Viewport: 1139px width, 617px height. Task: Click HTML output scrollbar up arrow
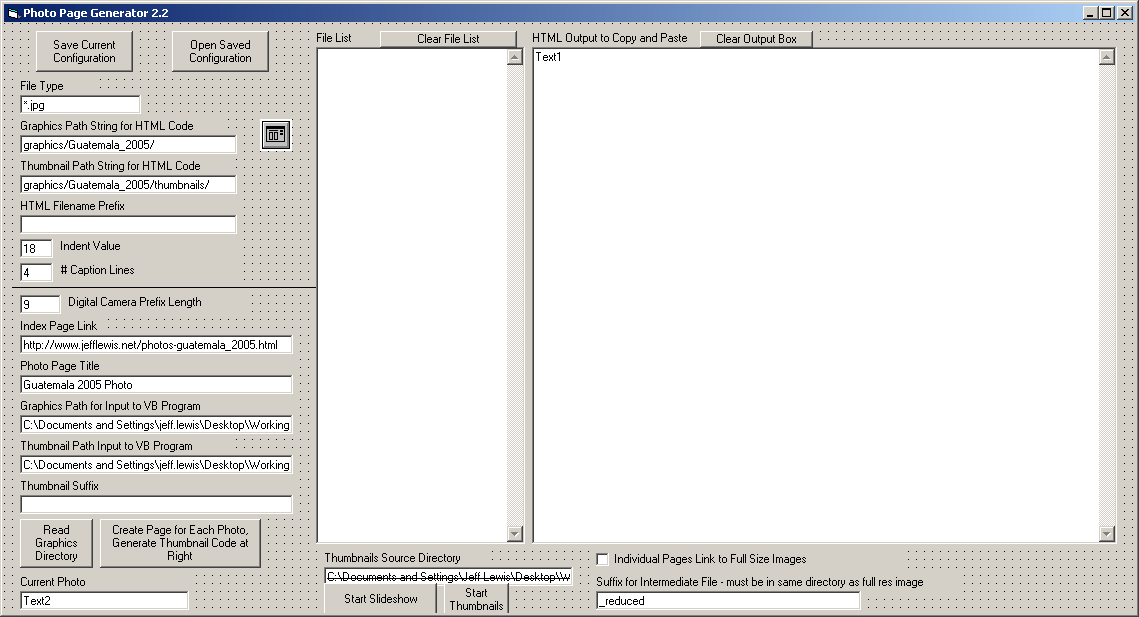pyautogui.click(x=1107, y=57)
